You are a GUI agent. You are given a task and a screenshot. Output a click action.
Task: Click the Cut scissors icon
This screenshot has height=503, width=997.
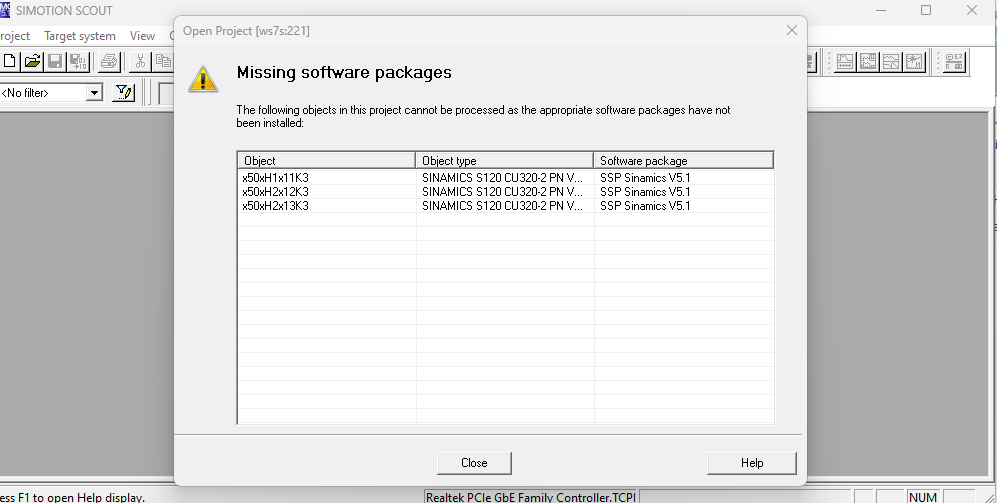pyautogui.click(x=141, y=61)
